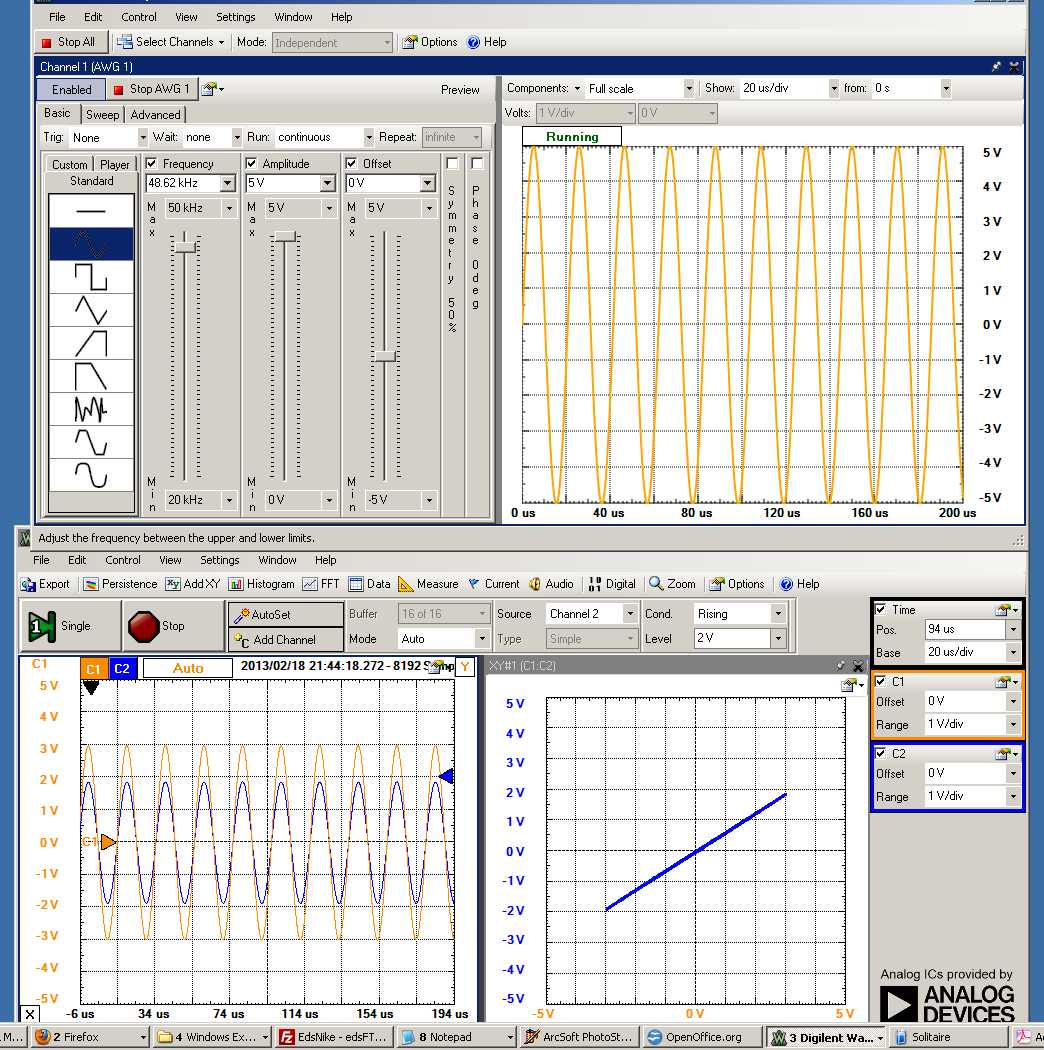Image resolution: width=1044 pixels, height=1050 pixels.
Task: Open the Source Channel 2 dropdown
Action: (x=629, y=614)
